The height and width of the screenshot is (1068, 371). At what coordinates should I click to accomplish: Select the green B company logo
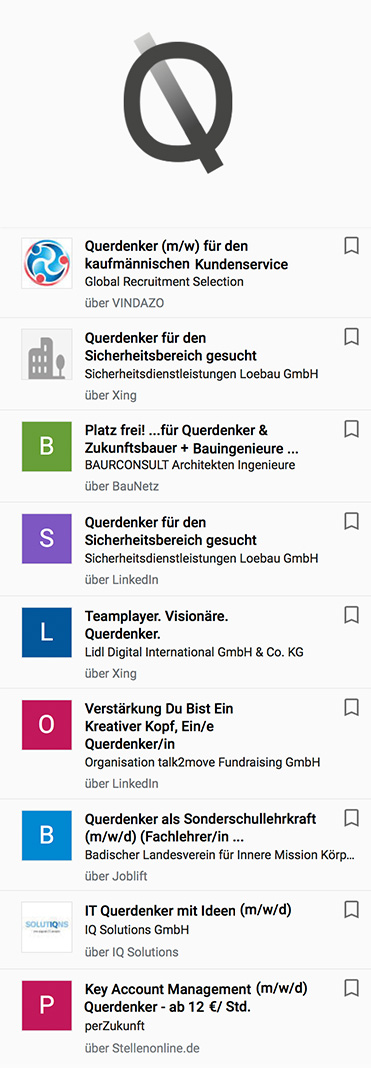(47, 446)
